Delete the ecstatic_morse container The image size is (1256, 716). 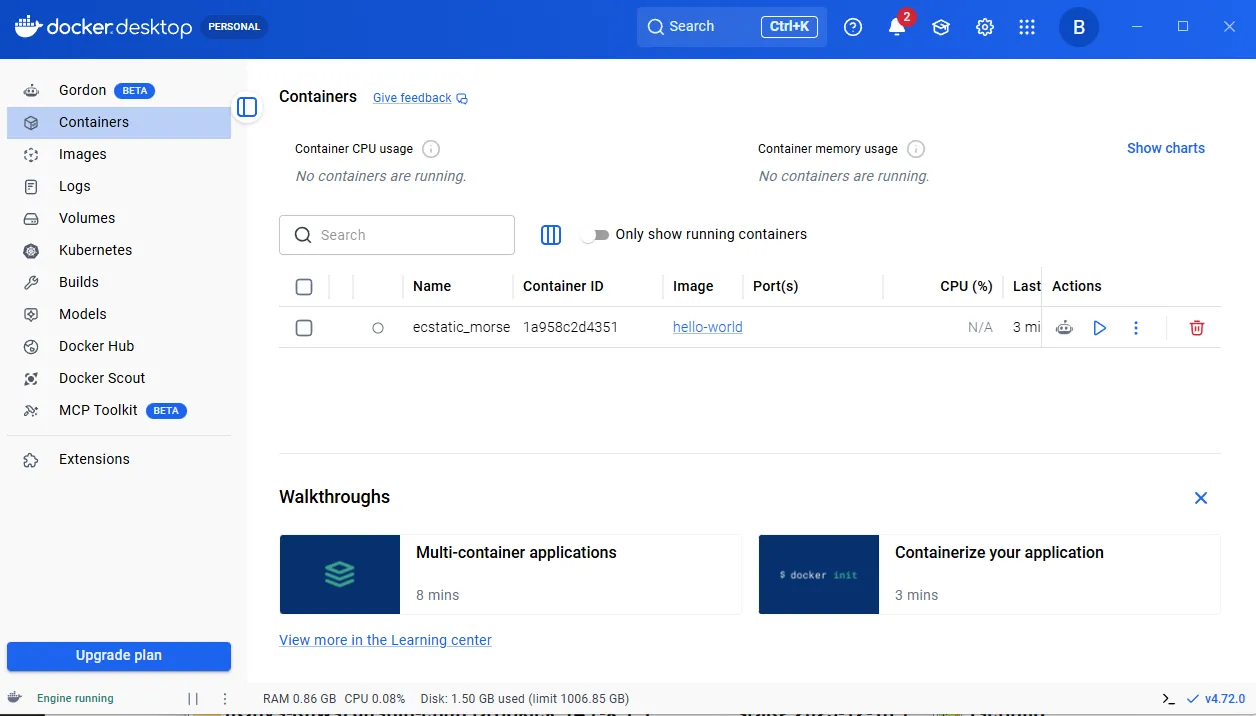coord(1197,327)
